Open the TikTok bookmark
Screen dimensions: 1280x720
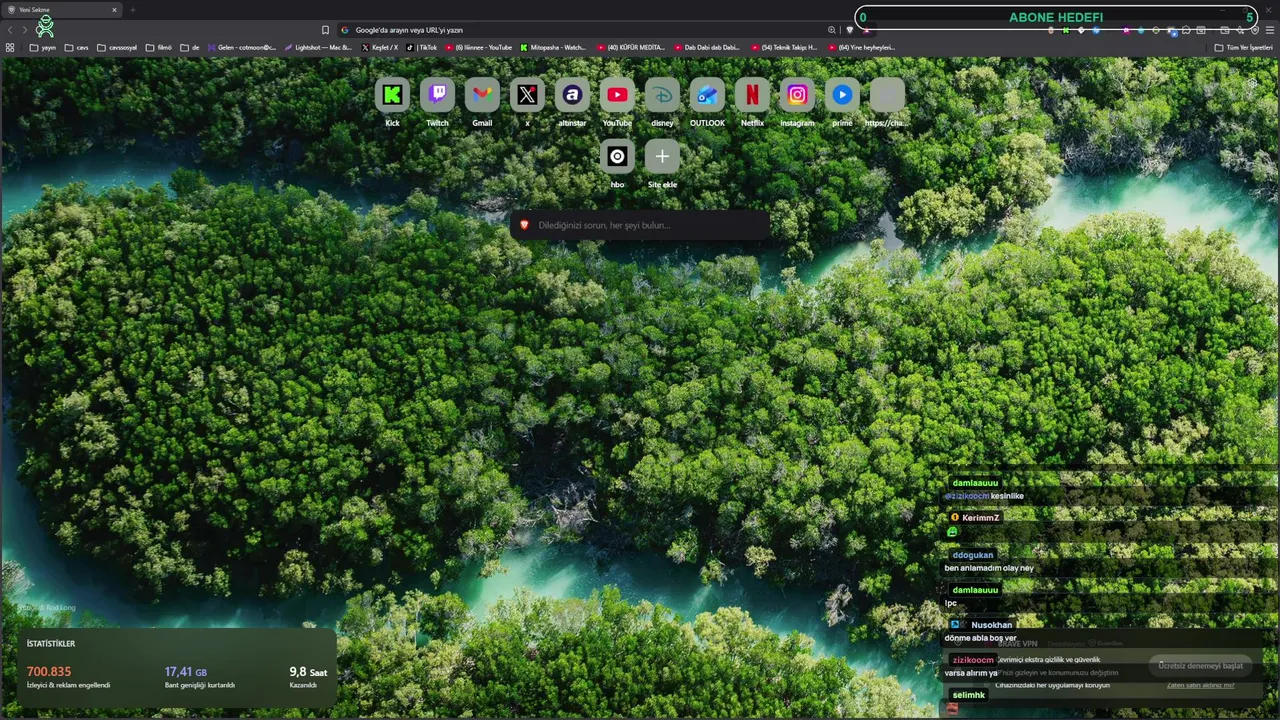[x=422, y=47]
